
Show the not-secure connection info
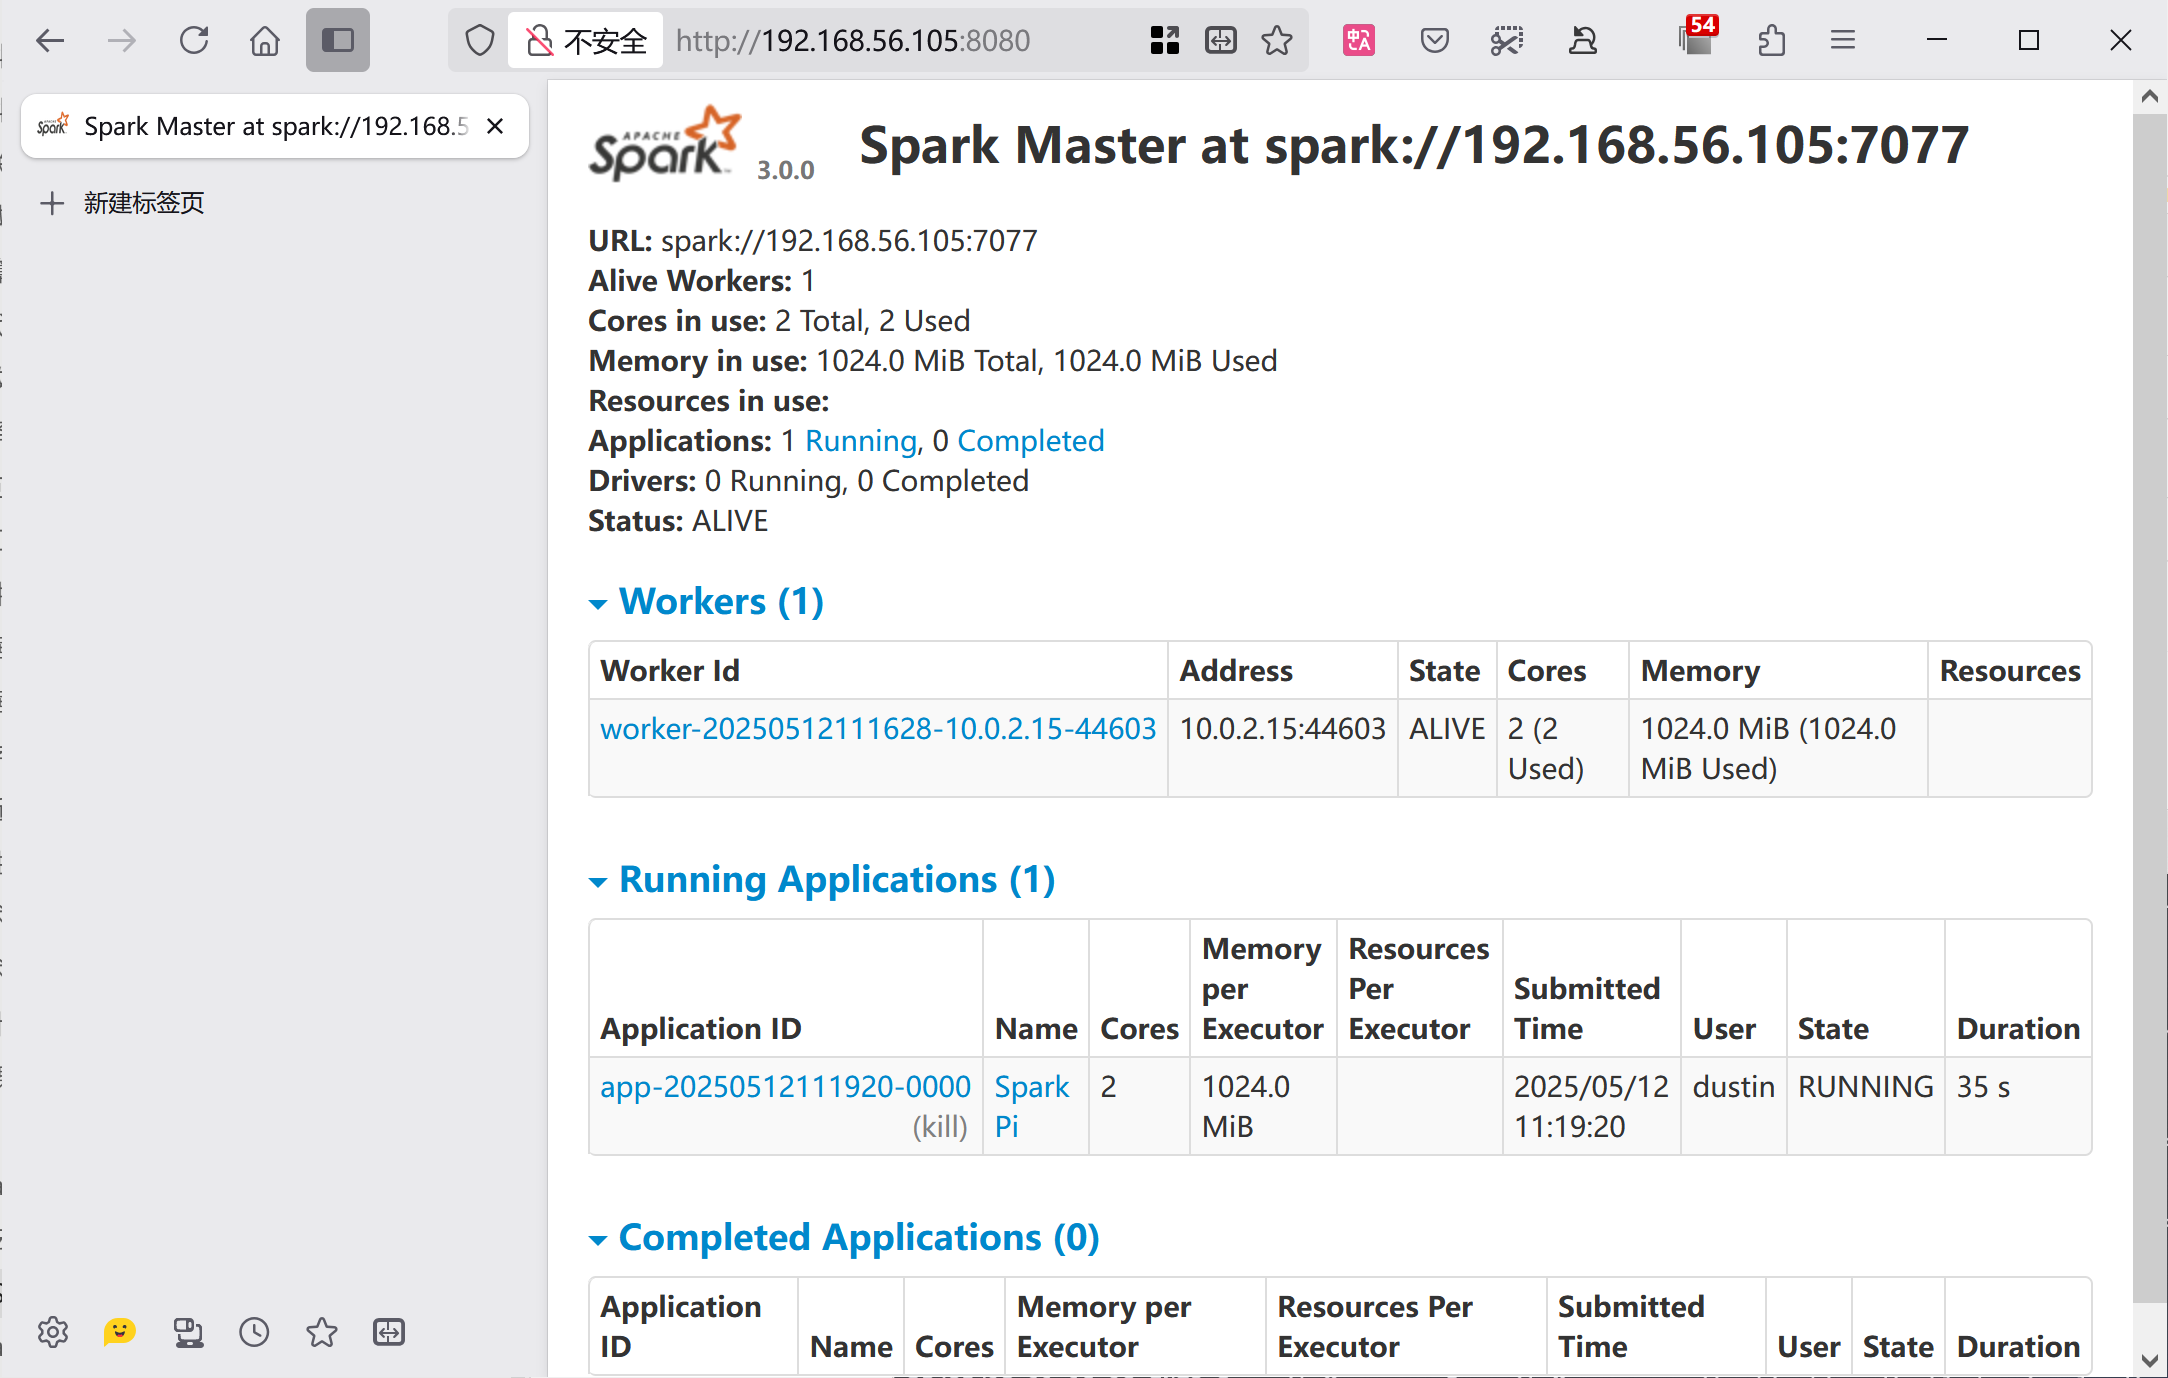(x=586, y=41)
